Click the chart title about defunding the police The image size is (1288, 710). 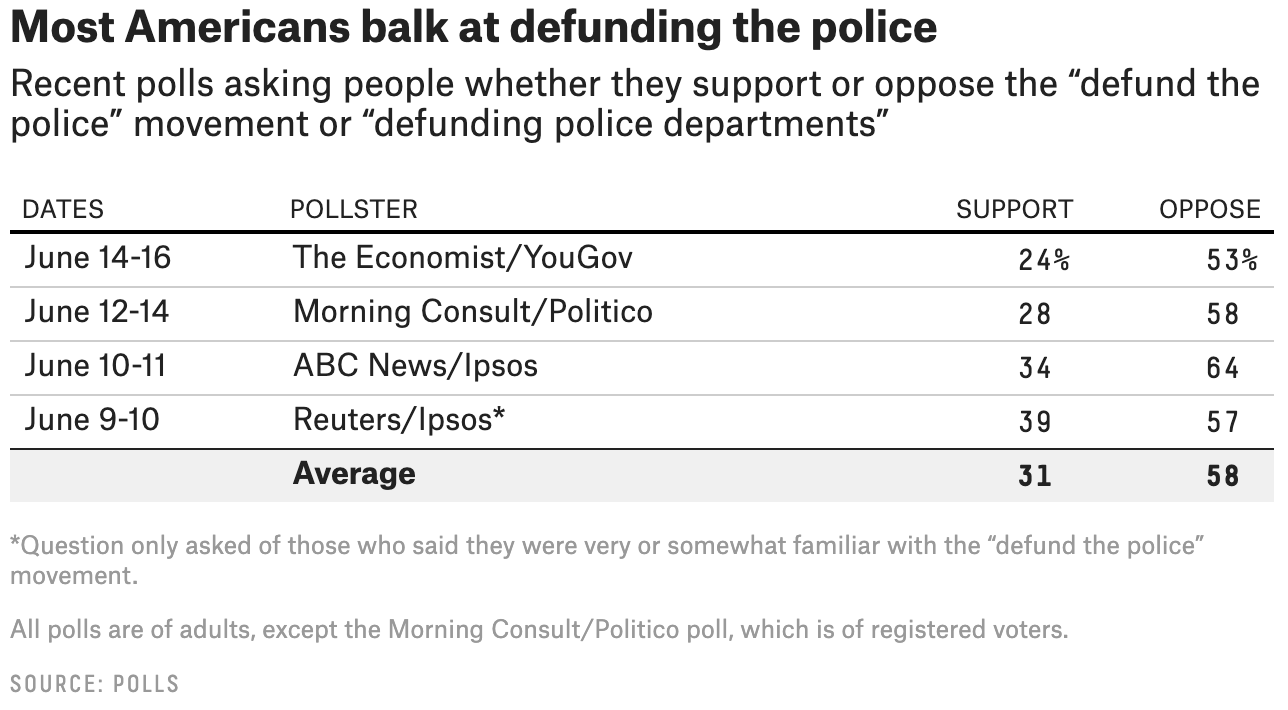pyautogui.click(x=474, y=28)
